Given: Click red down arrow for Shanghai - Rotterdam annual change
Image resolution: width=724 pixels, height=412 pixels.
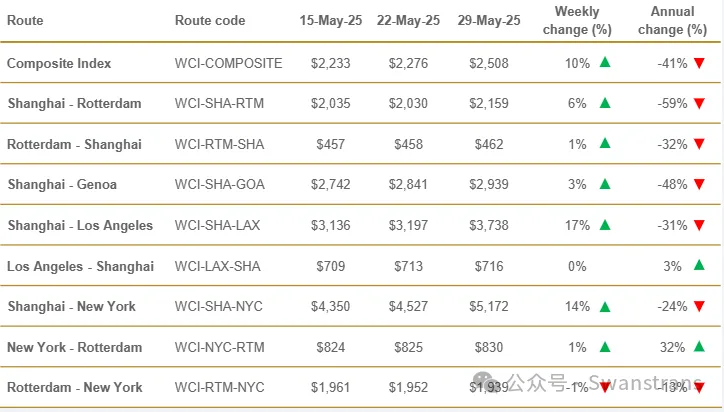Looking at the screenshot, I should [x=699, y=103].
